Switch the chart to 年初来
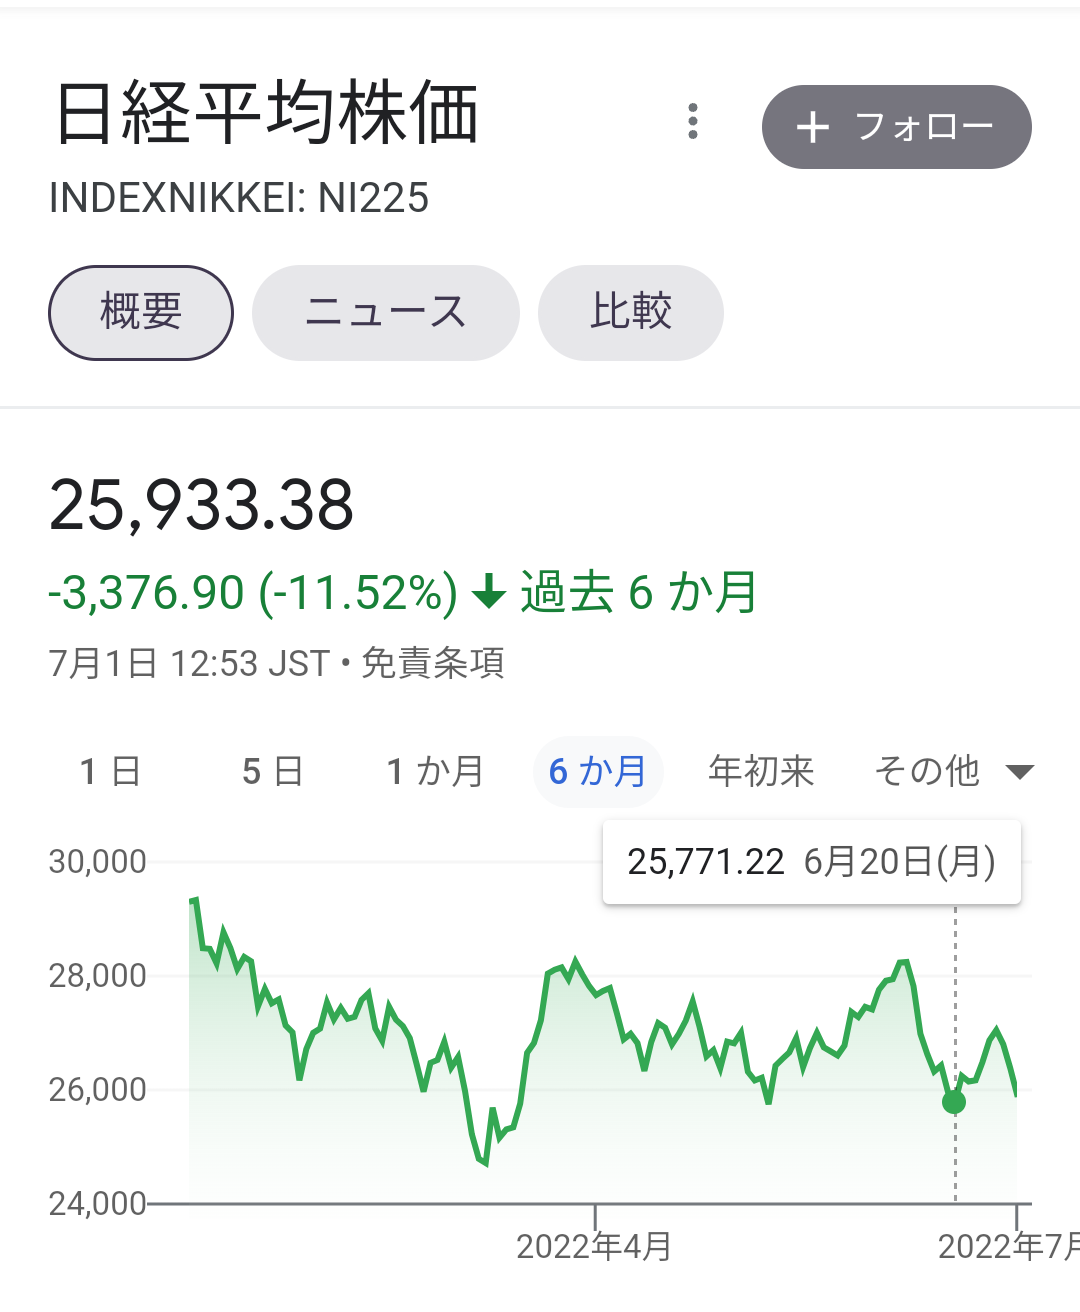Screen dimensions: 1080x1312 (x=761, y=772)
